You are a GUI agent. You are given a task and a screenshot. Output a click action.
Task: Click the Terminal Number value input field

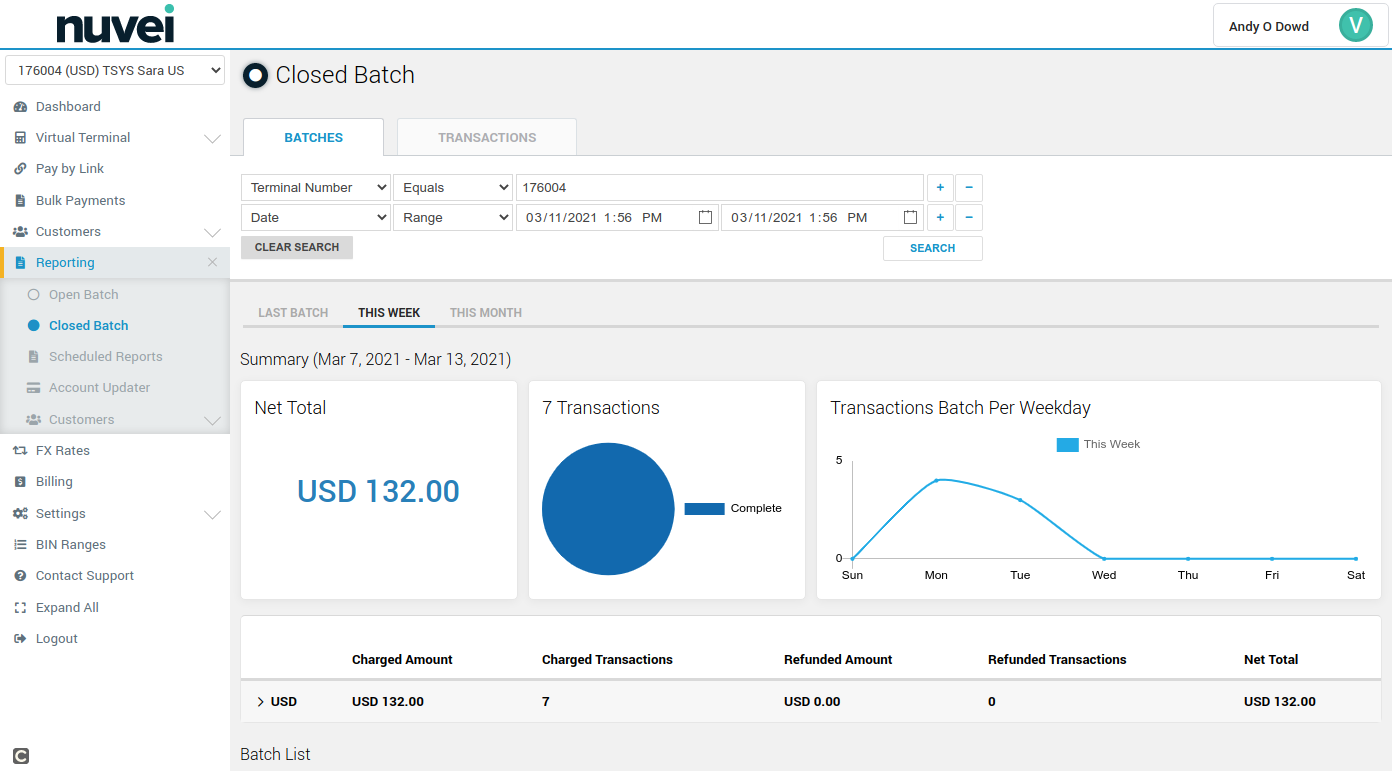[719, 188]
